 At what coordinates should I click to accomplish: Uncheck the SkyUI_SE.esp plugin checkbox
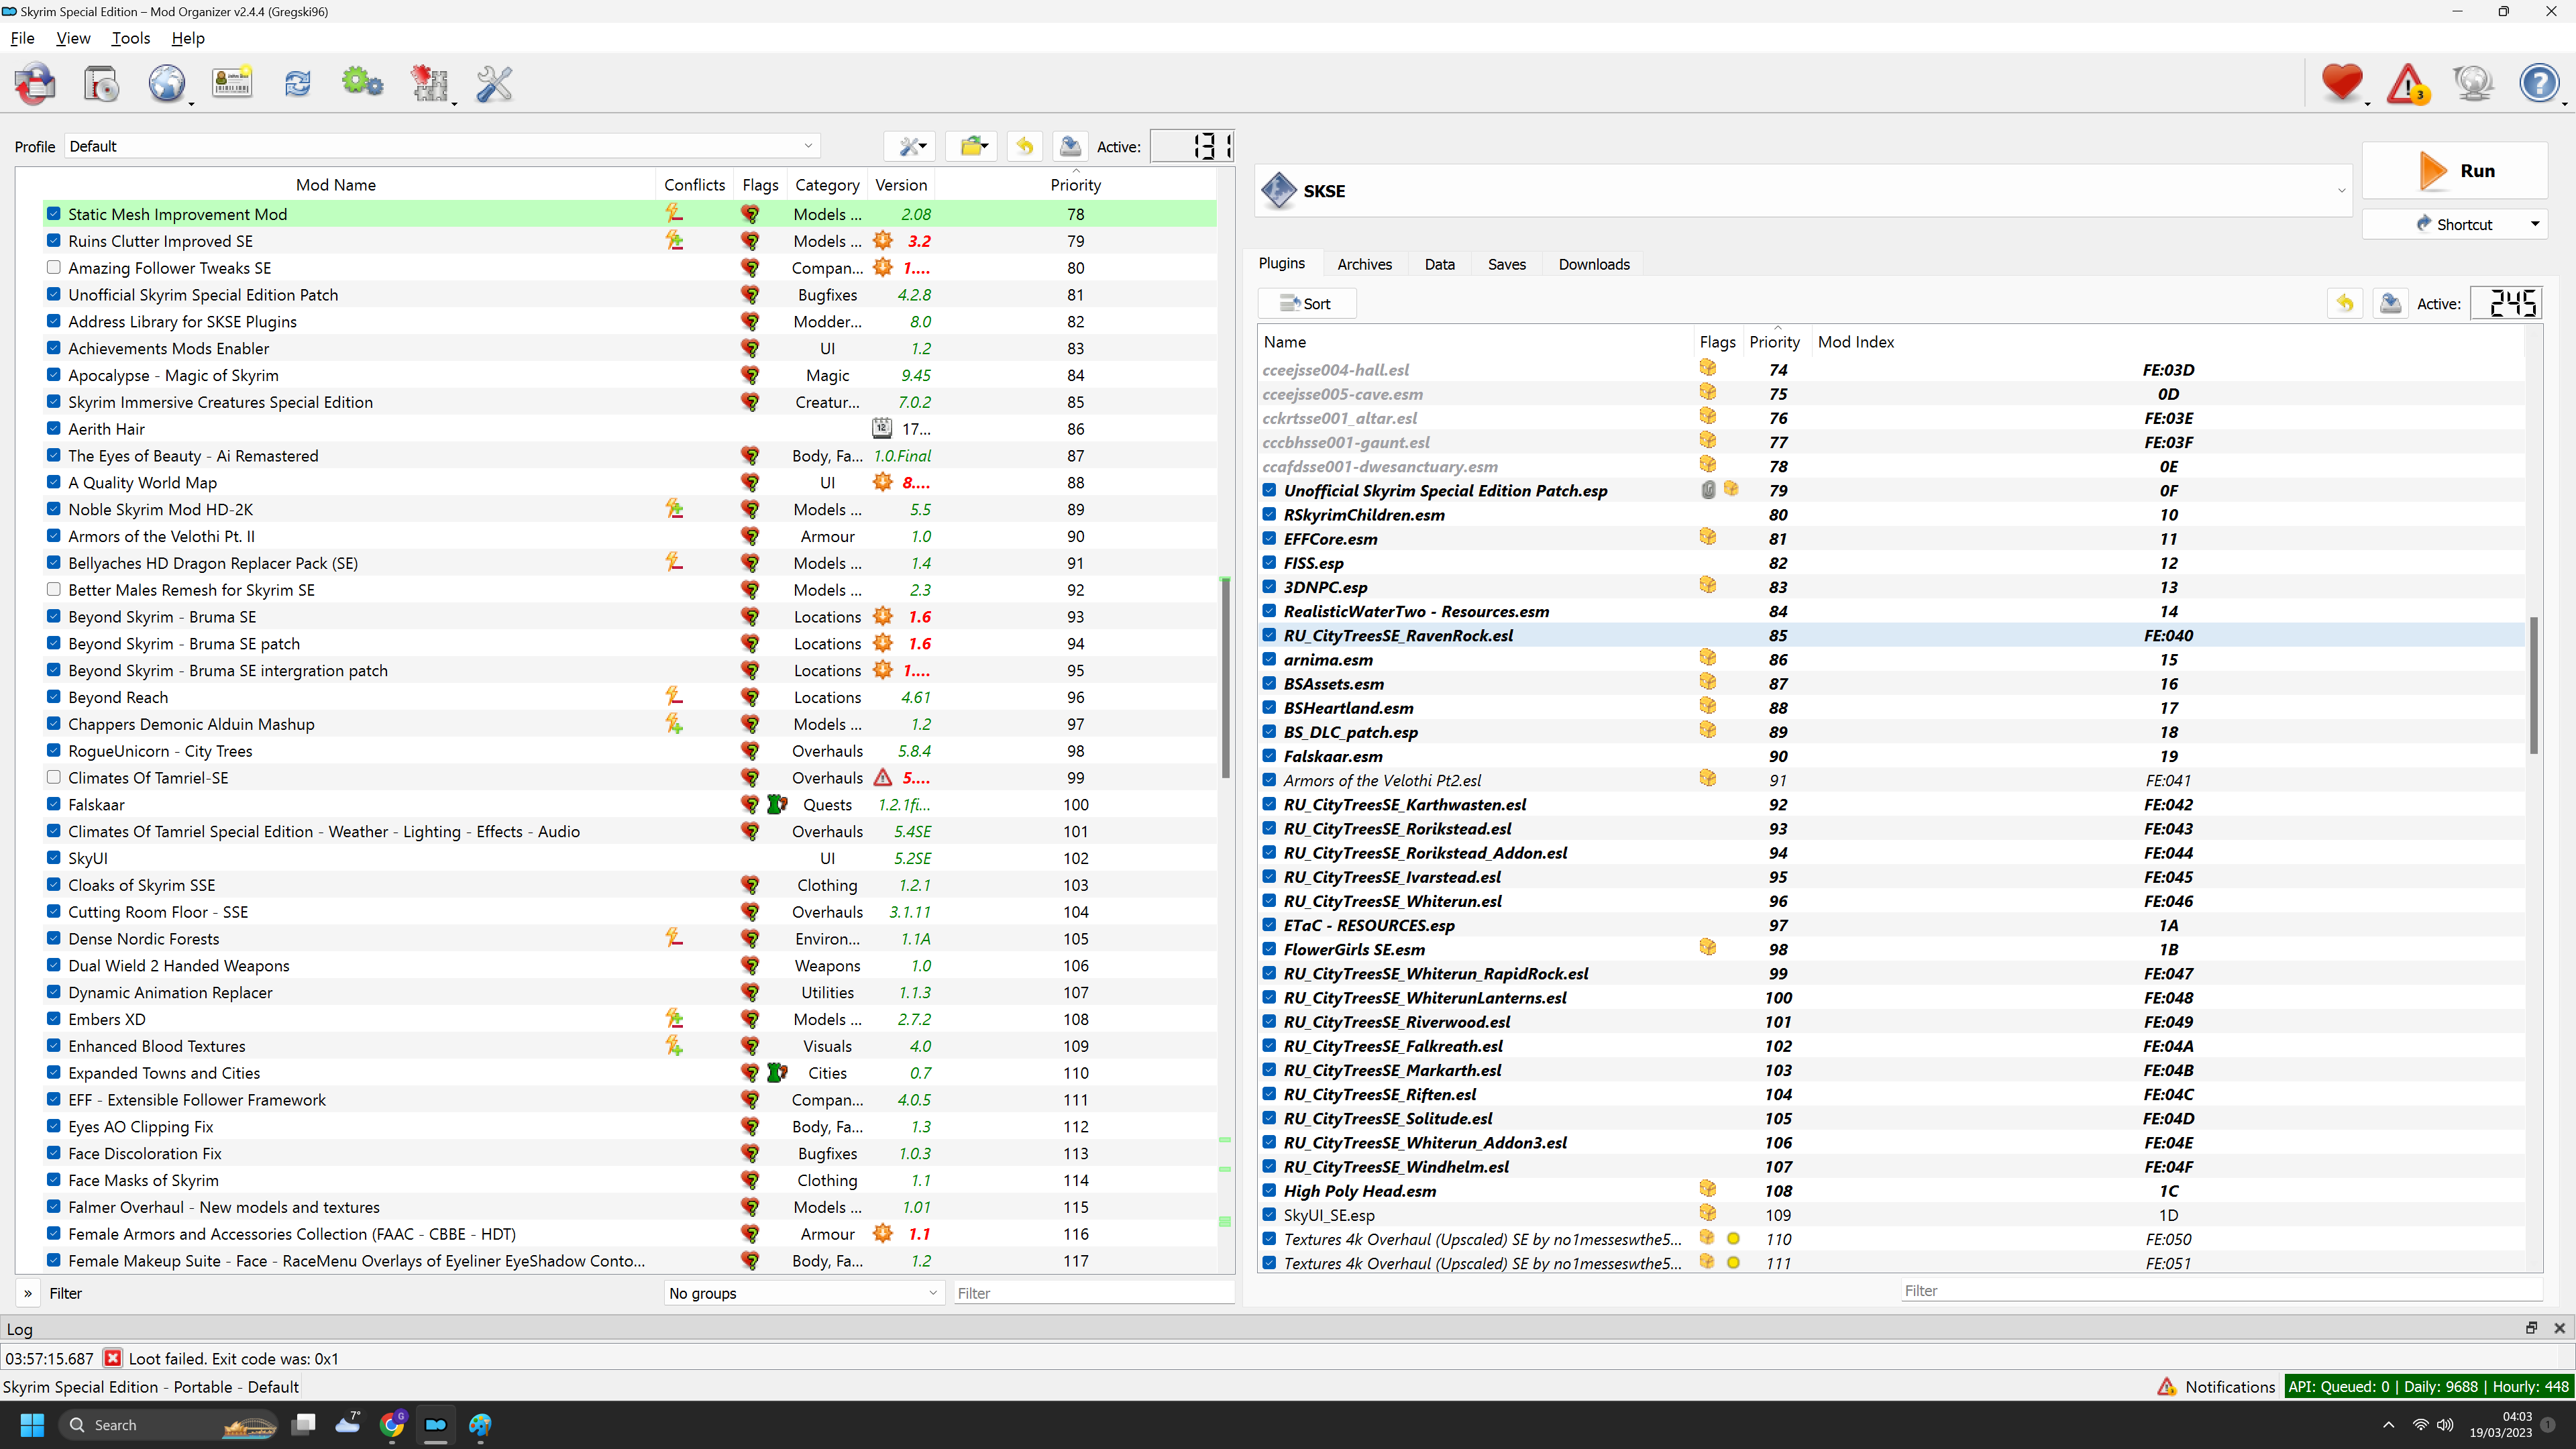pos(1269,1215)
